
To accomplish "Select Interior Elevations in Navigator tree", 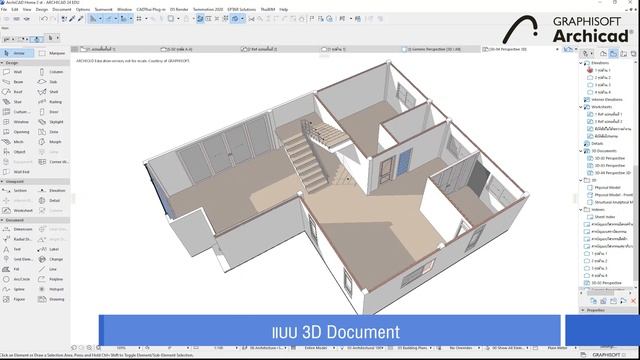I will [x=607, y=100].
